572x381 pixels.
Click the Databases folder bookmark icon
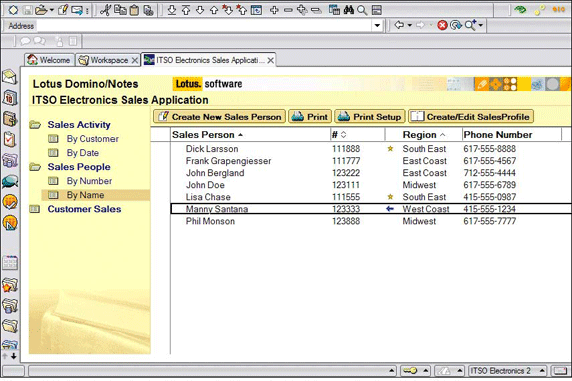pos(10,306)
